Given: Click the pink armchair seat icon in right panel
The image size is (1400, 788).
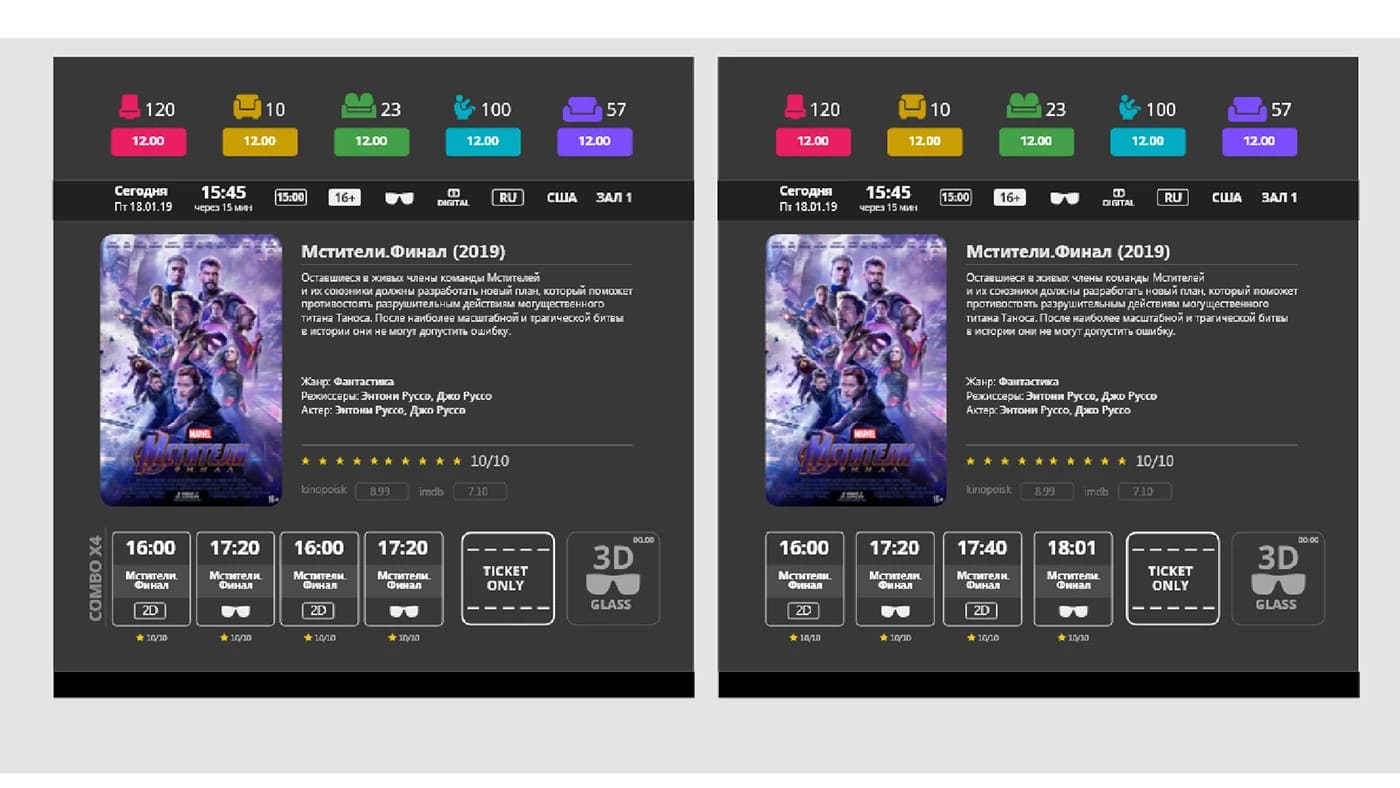Looking at the screenshot, I should [794, 107].
